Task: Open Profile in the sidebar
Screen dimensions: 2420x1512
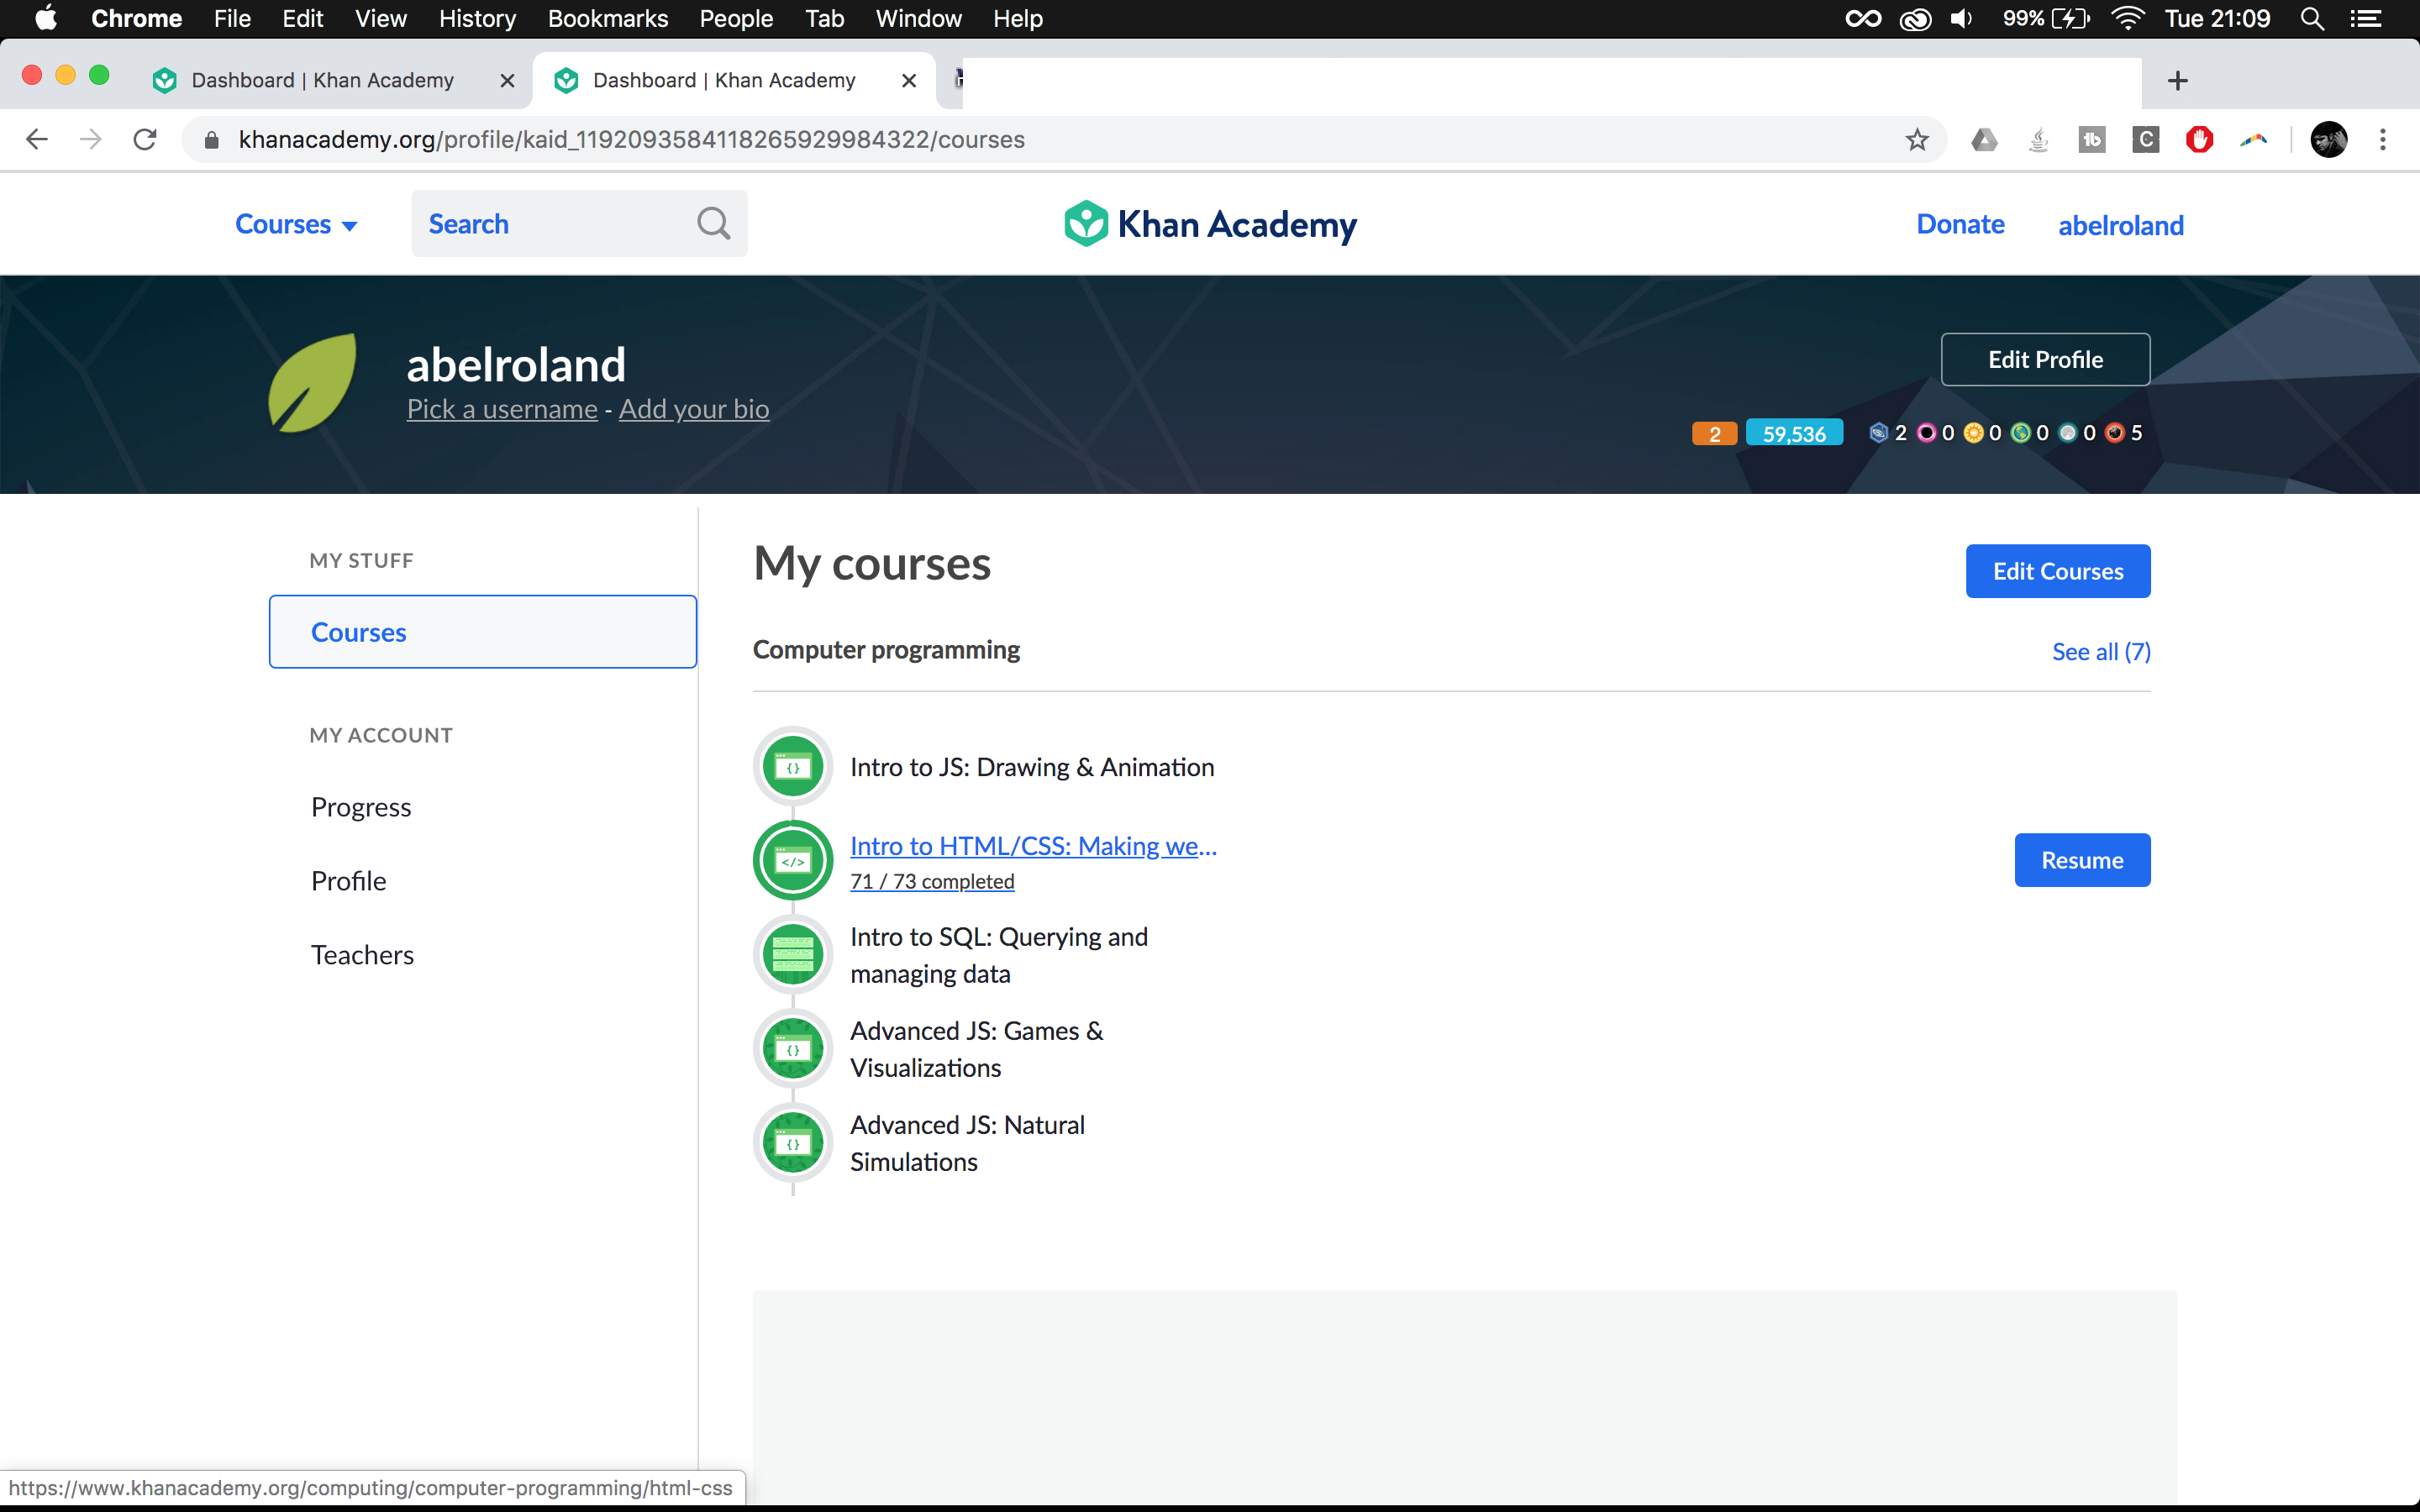Action: click(x=348, y=881)
